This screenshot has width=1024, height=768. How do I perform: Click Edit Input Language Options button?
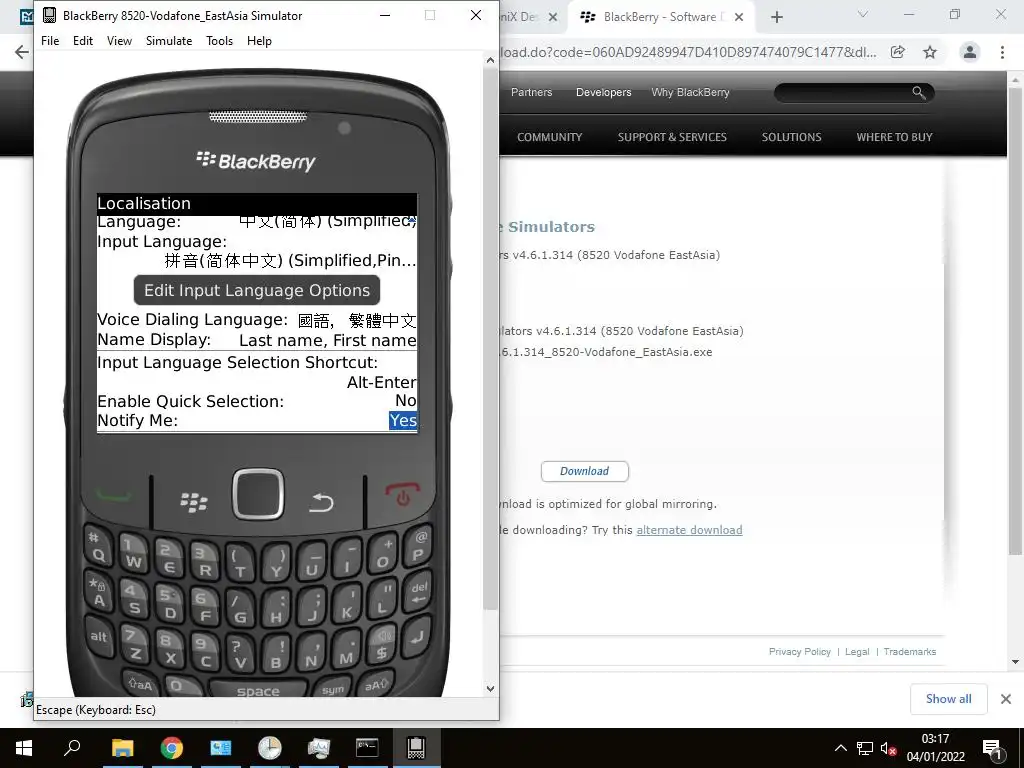257,291
